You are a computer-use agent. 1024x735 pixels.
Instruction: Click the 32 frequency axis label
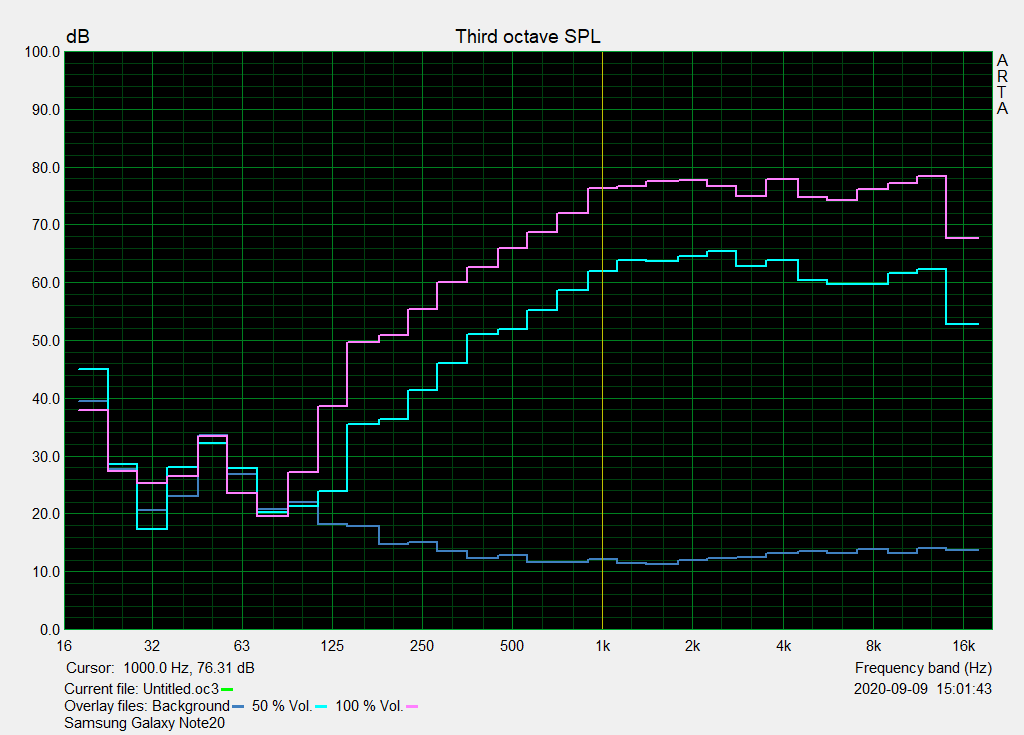click(152, 646)
